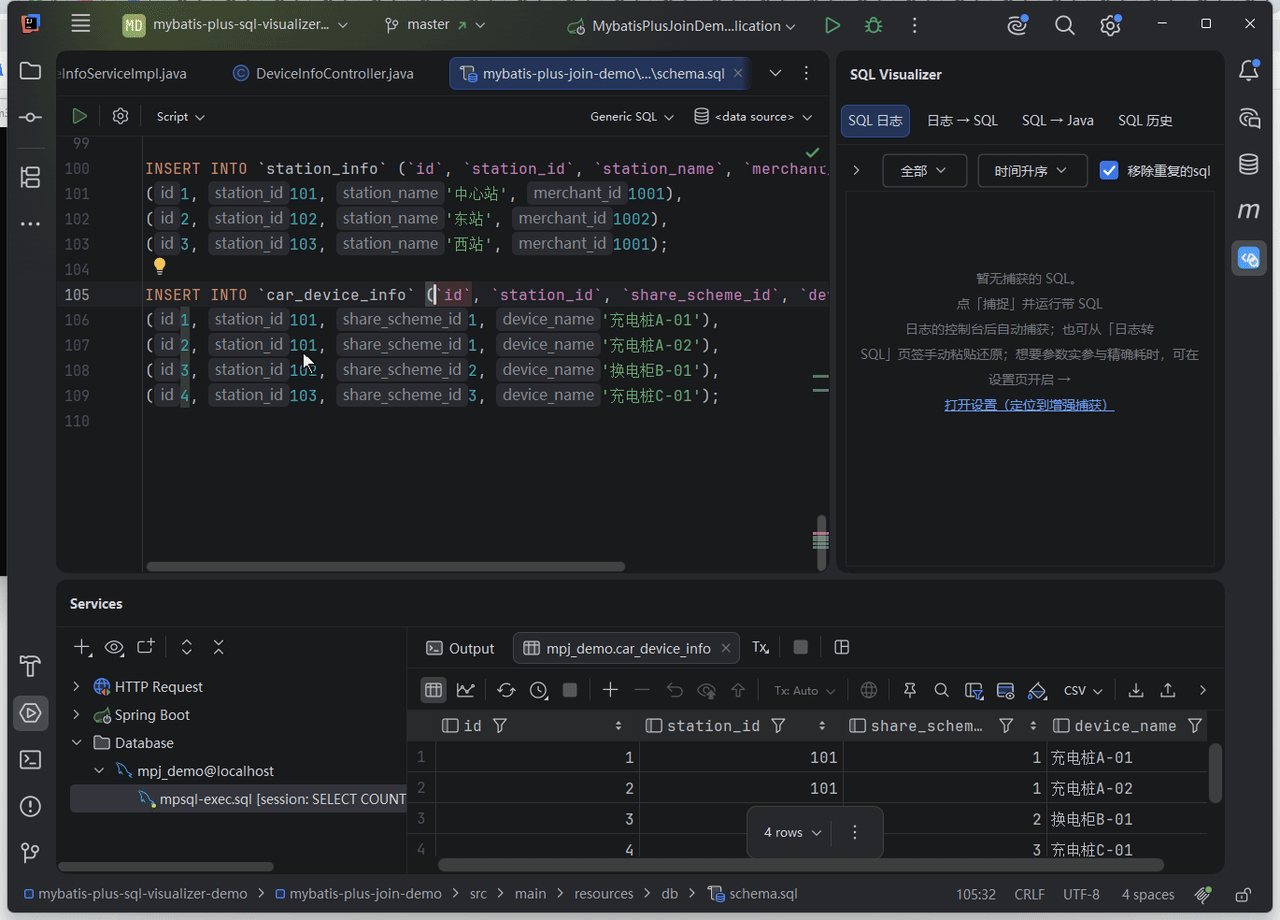Viewport: 1280px width, 920px height.
Task: Open Search Everywhere magnifier in title bar
Action: click(x=1064, y=26)
